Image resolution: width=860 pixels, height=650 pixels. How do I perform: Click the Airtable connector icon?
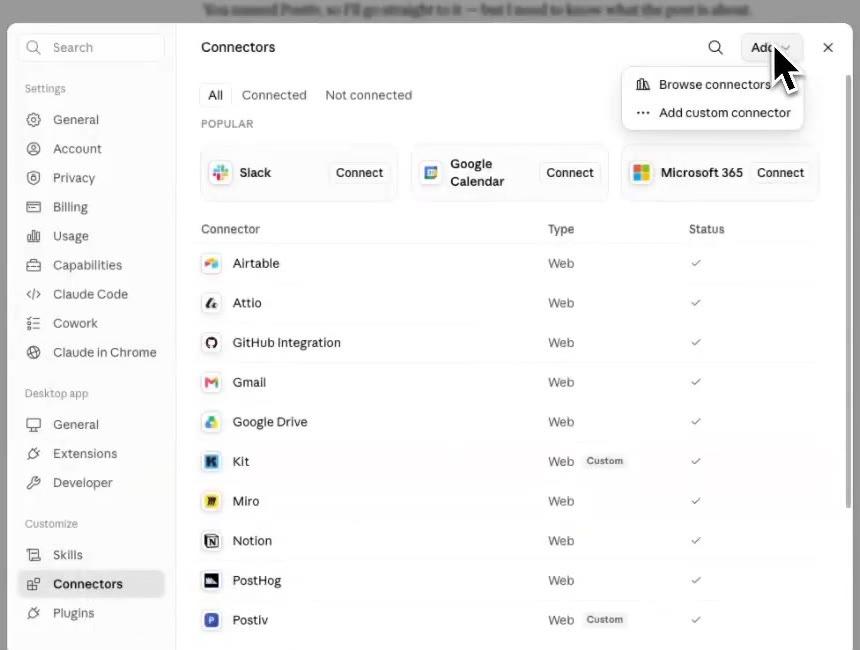click(211, 263)
